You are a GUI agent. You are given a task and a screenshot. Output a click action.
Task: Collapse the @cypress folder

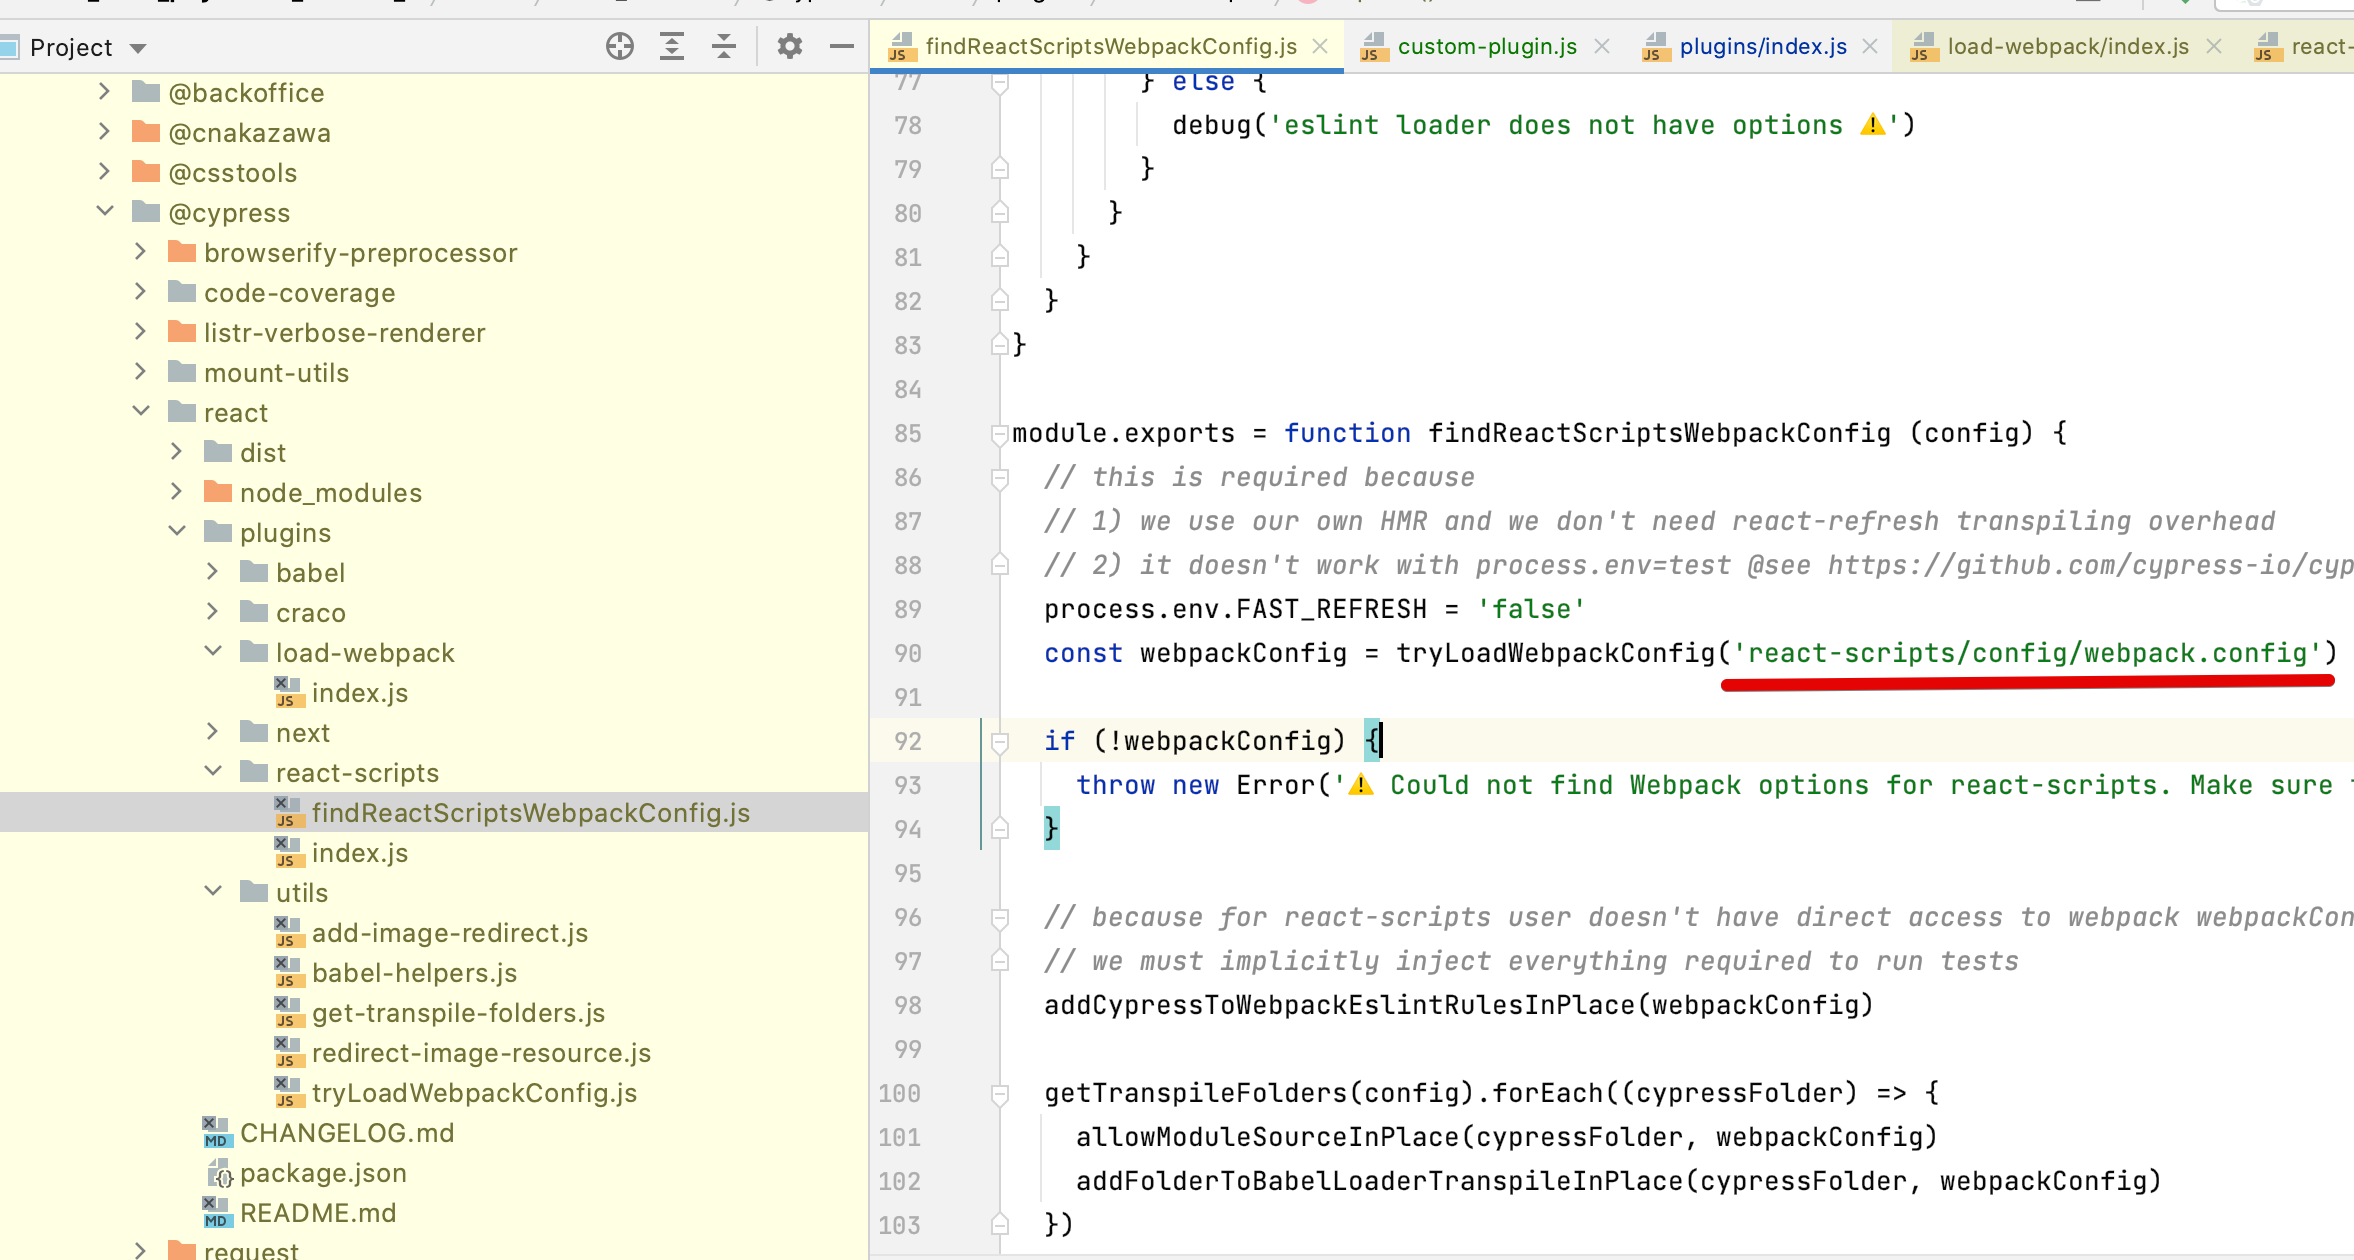click(x=105, y=211)
